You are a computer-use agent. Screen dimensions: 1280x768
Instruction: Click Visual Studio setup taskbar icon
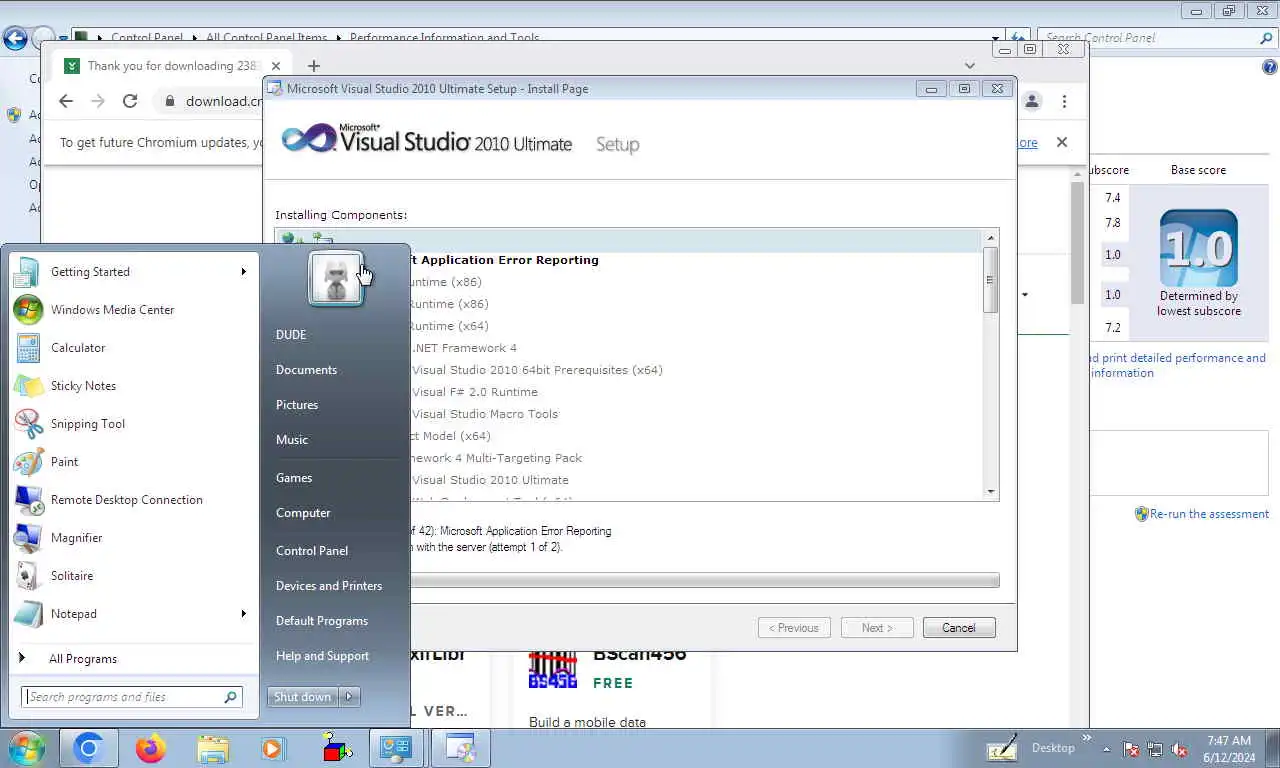[460, 748]
